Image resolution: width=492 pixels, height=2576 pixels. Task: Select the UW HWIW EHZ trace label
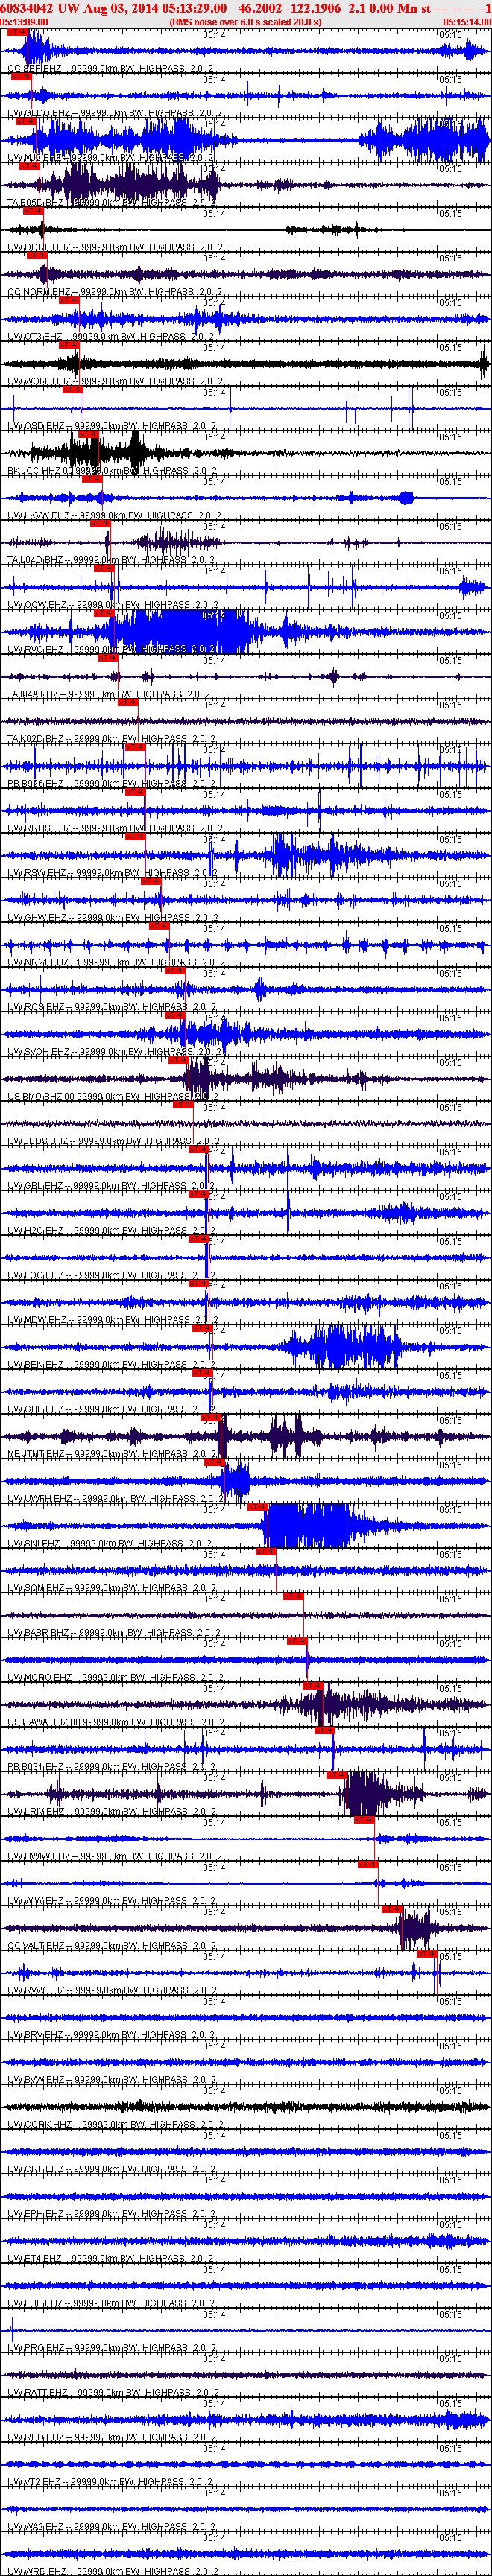tap(115, 1856)
